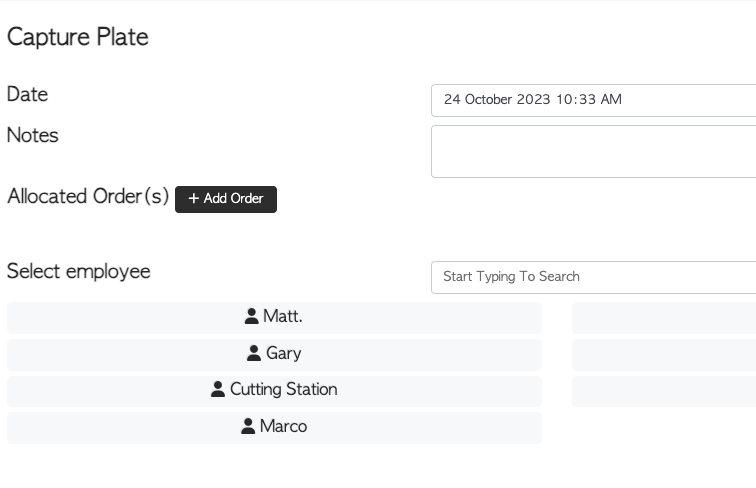Click the Notes label
The width and height of the screenshot is (756, 488).
[x=33, y=136]
